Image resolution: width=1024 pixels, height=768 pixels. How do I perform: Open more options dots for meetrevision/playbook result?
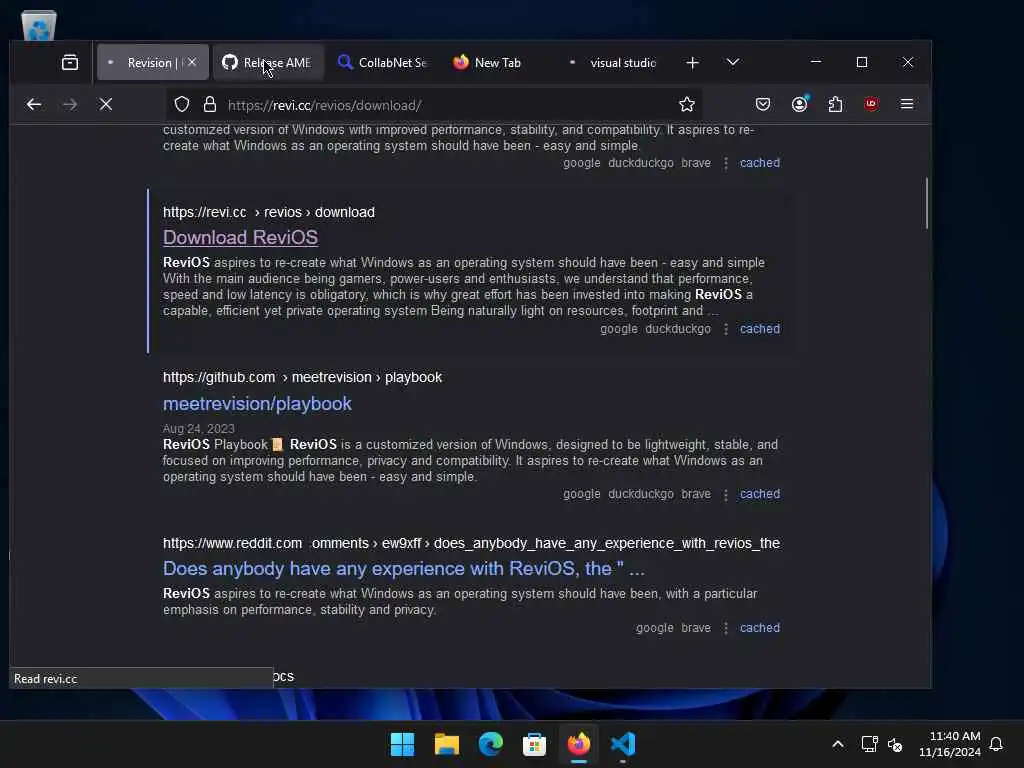(726, 494)
